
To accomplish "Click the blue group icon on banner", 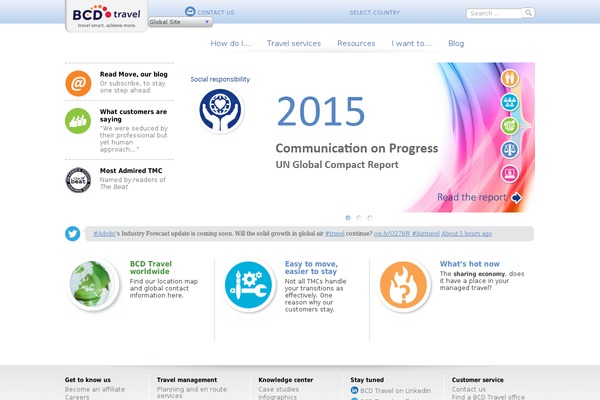I will (510, 102).
